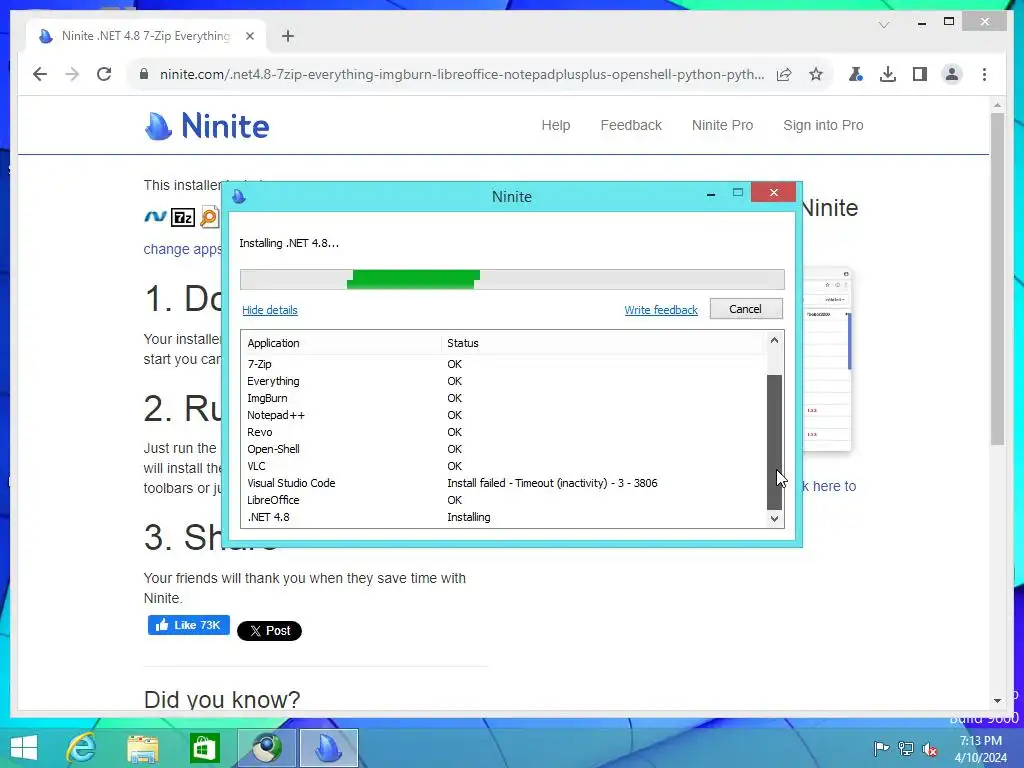Click the 7-Zip icon on the webpage
This screenshot has width=1024, height=768.
pyautogui.click(x=183, y=217)
